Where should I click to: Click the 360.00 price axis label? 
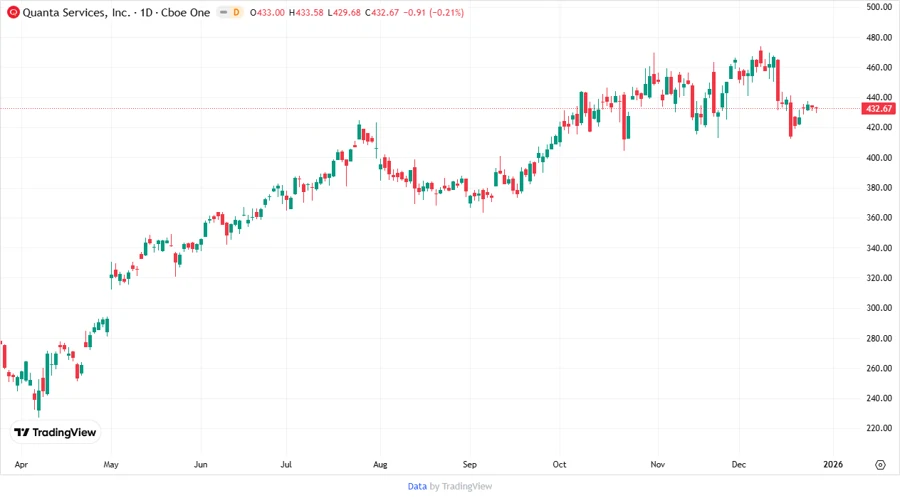879,217
